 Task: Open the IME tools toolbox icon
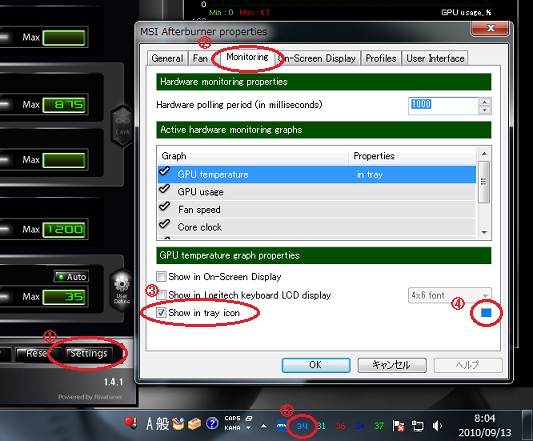coord(178,424)
